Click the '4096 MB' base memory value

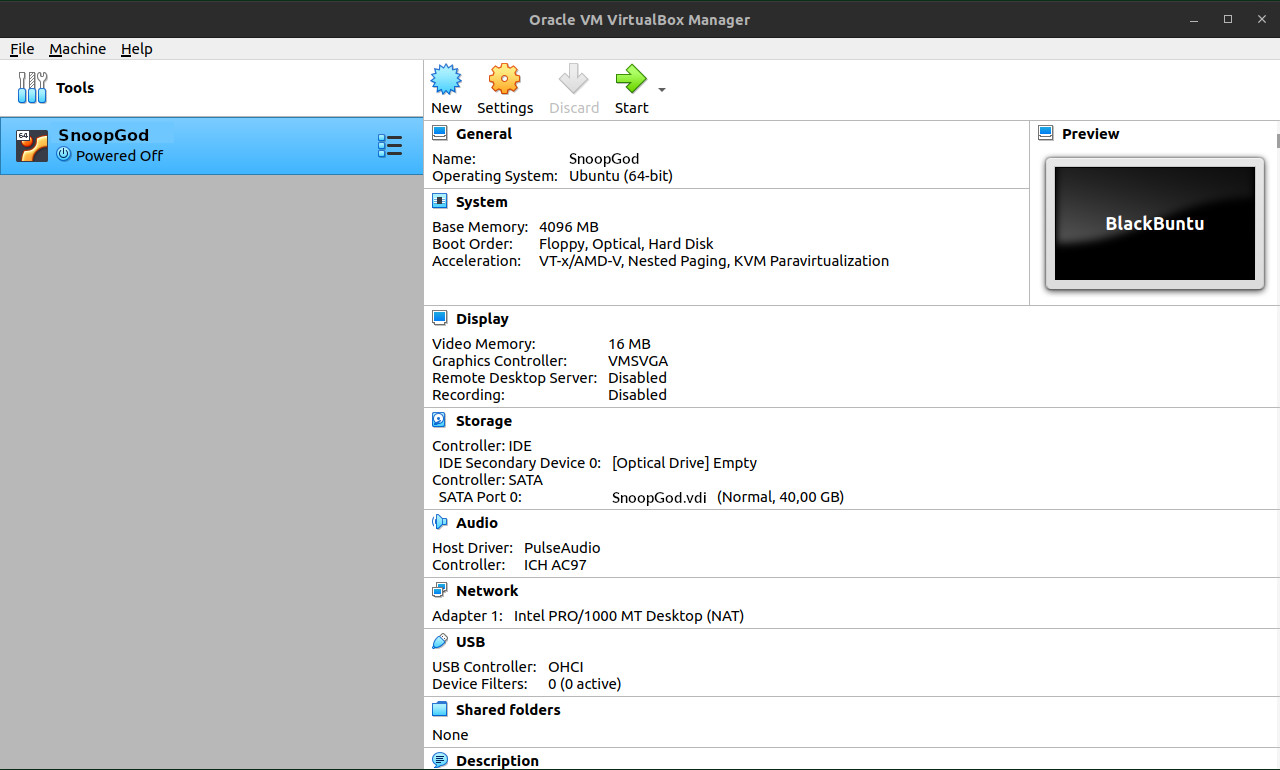pyautogui.click(x=569, y=227)
